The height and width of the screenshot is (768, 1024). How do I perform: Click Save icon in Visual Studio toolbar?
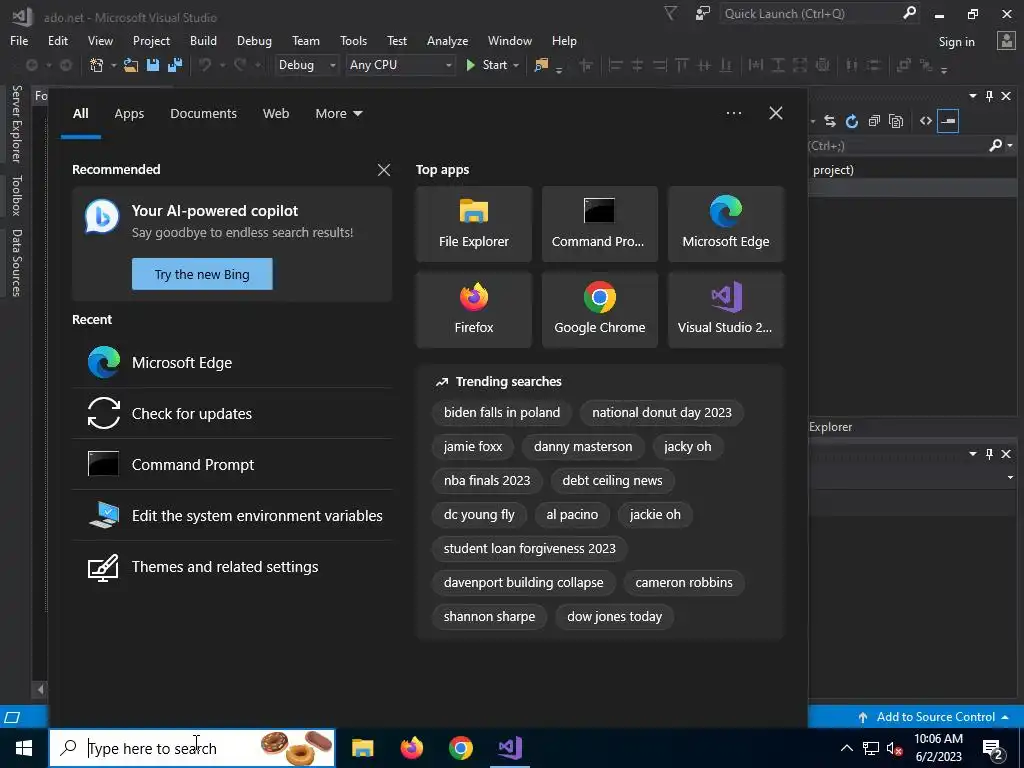(153, 65)
